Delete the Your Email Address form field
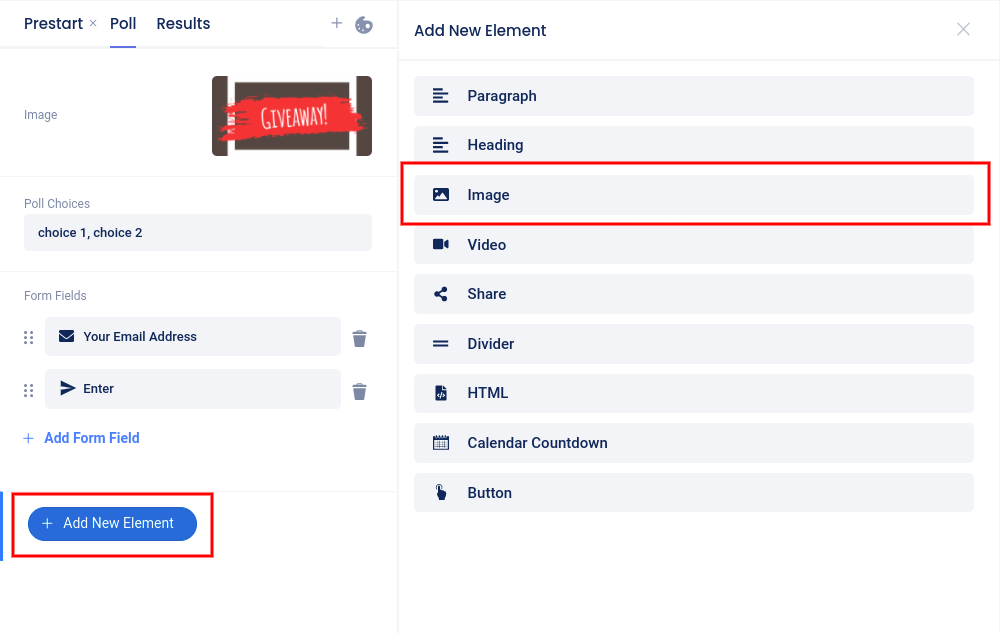 click(x=360, y=338)
